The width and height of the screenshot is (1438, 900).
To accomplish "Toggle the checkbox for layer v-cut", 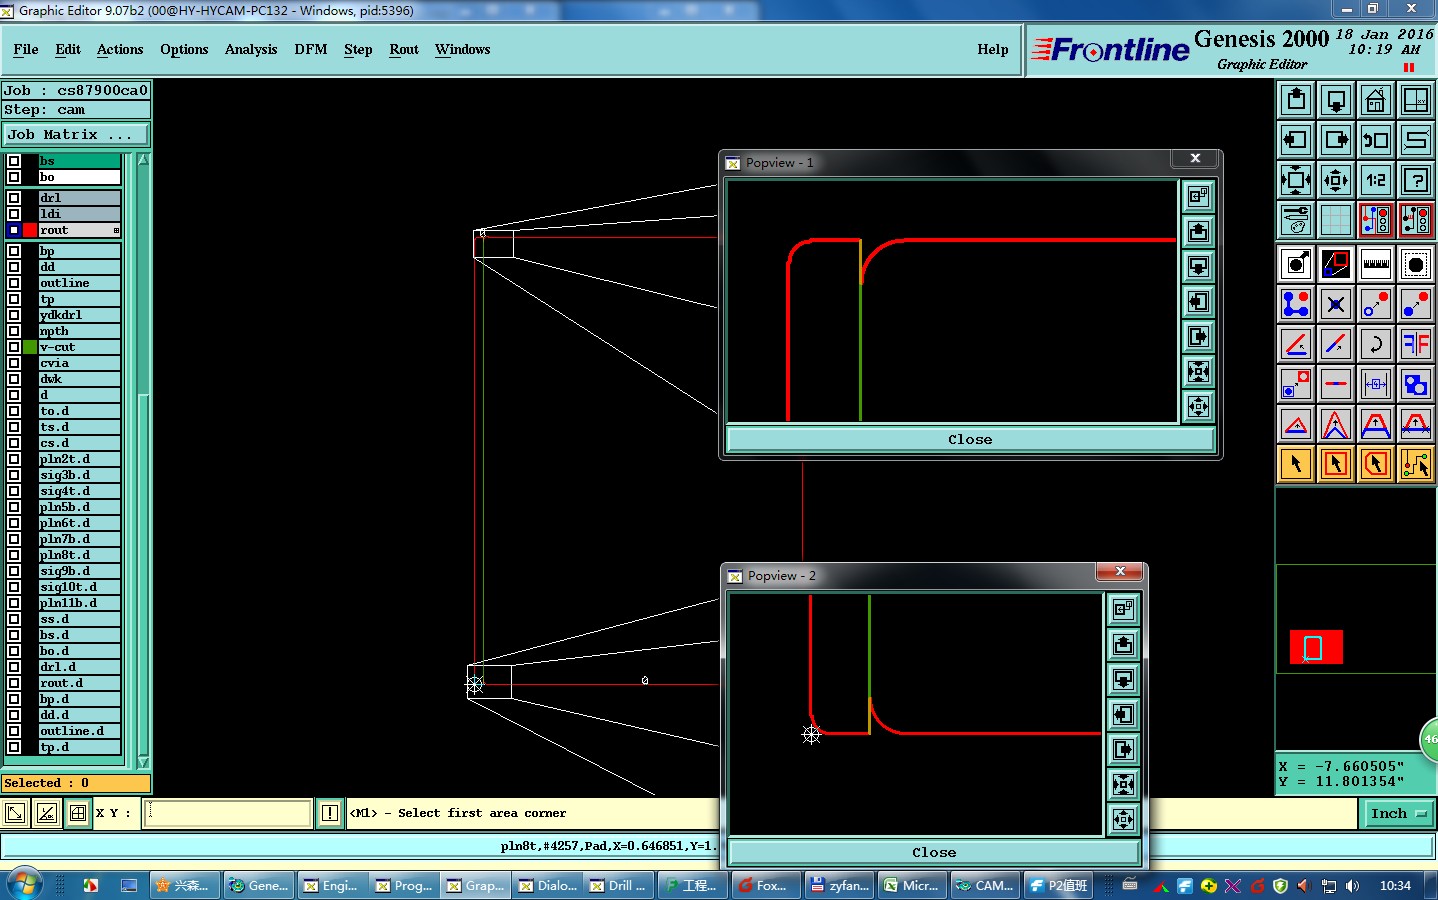I will 14,347.
